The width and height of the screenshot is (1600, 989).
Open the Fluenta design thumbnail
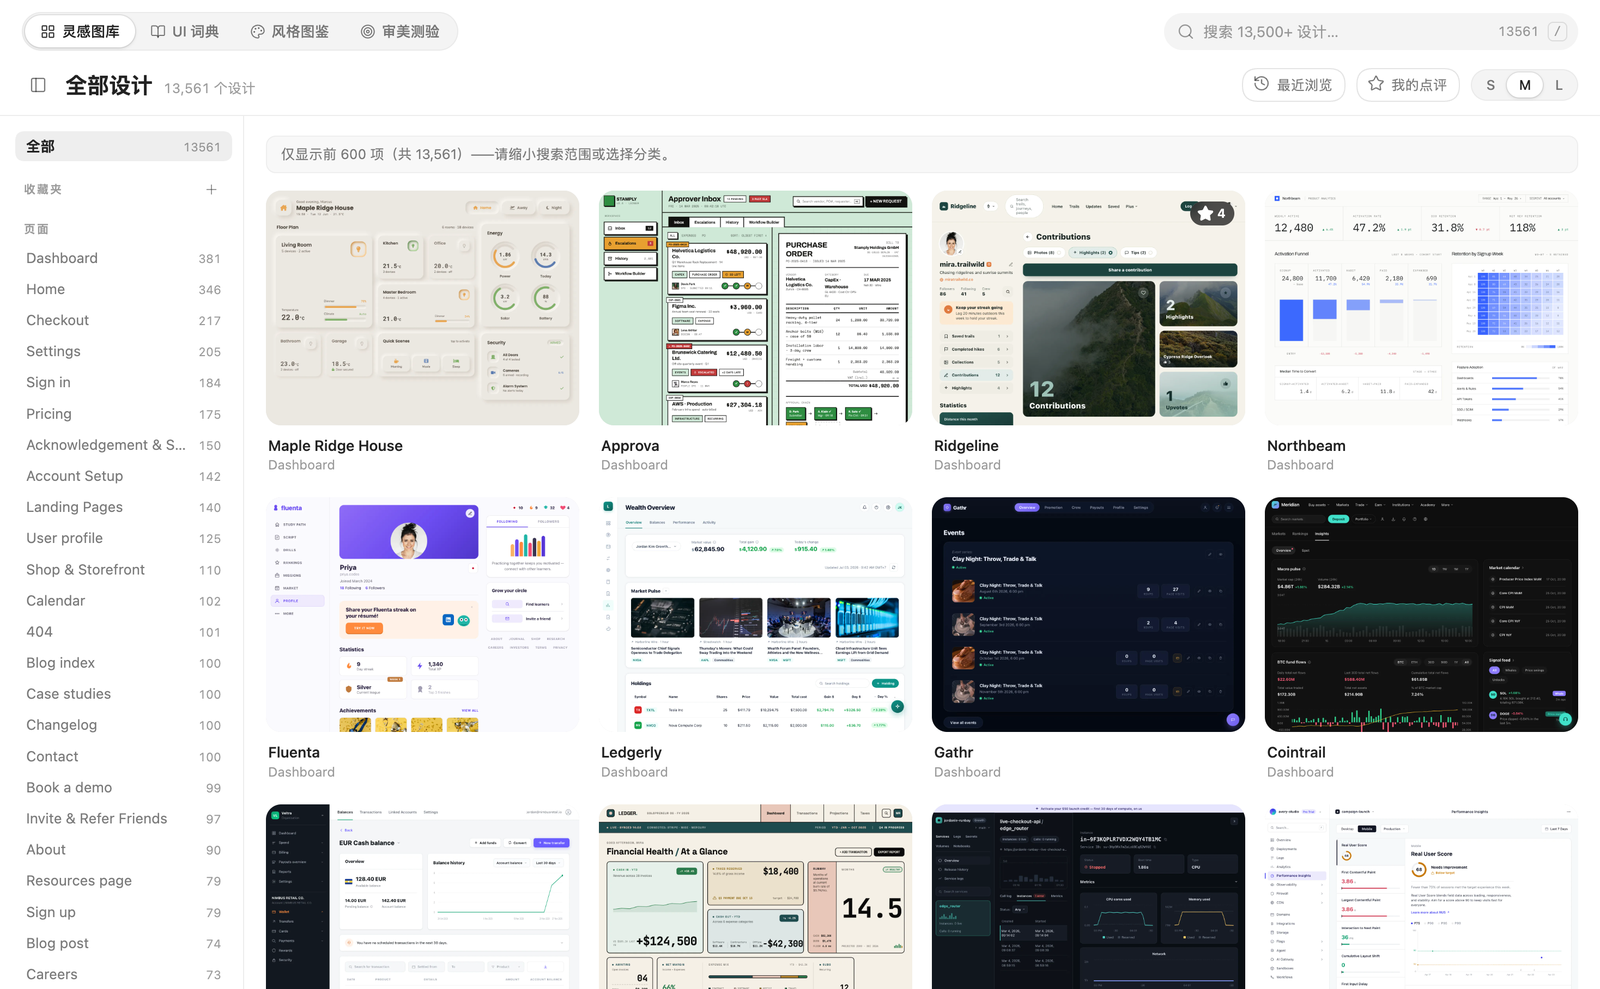[x=422, y=614]
